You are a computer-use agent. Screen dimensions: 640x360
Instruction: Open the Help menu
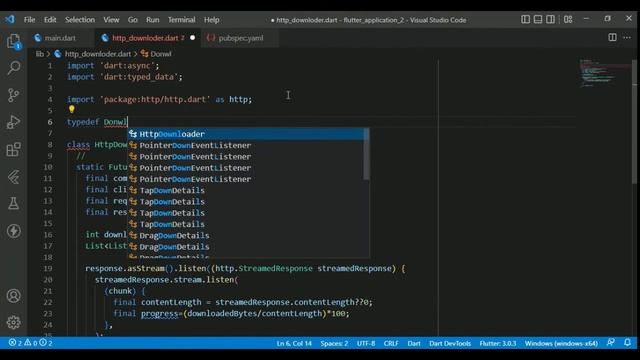[x=211, y=20]
